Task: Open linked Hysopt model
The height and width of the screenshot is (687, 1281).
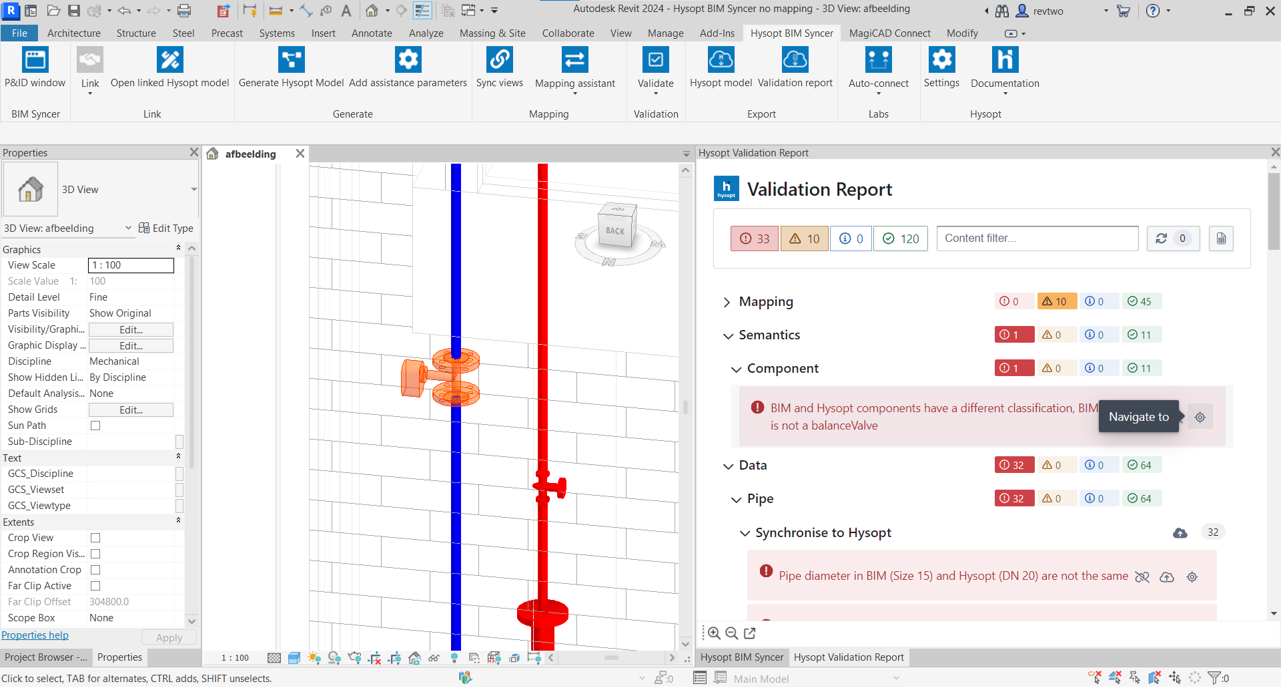Action: pyautogui.click(x=170, y=69)
